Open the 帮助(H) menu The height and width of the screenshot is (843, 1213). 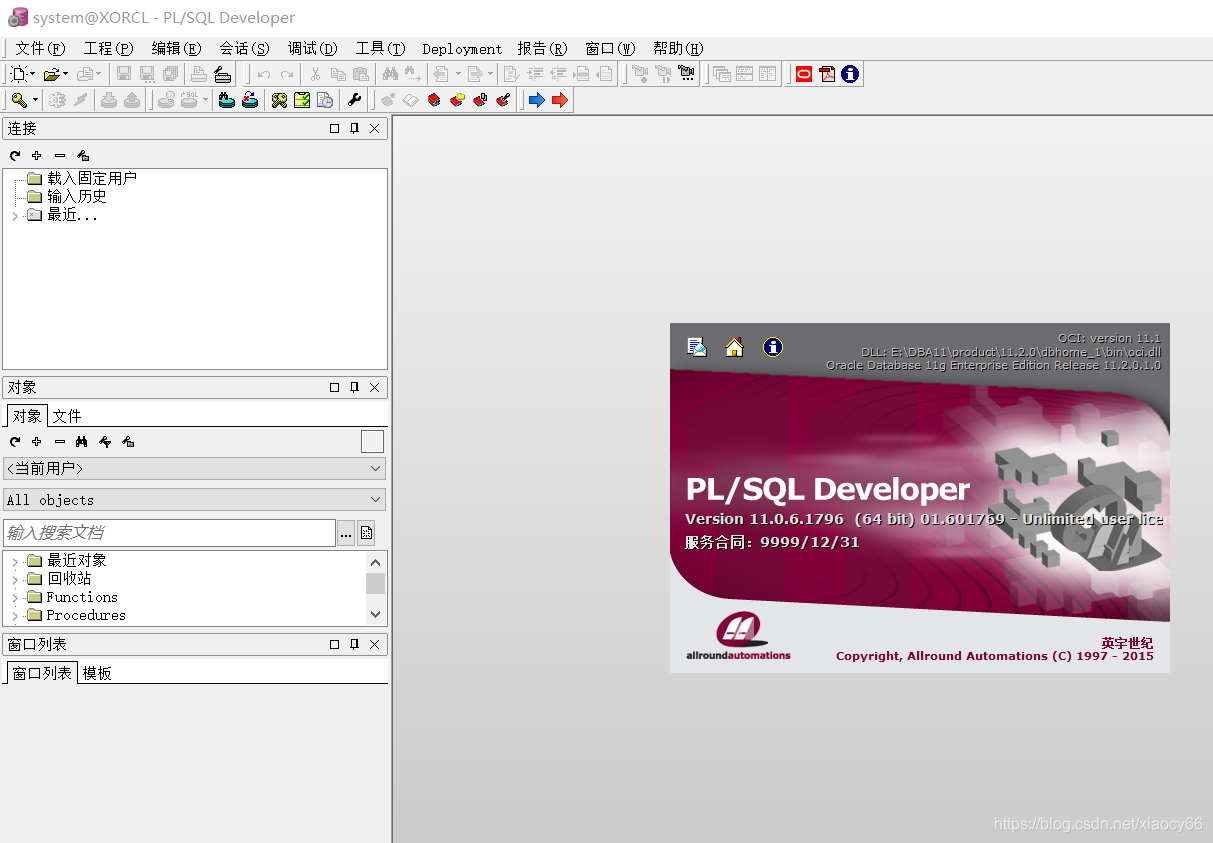click(678, 48)
